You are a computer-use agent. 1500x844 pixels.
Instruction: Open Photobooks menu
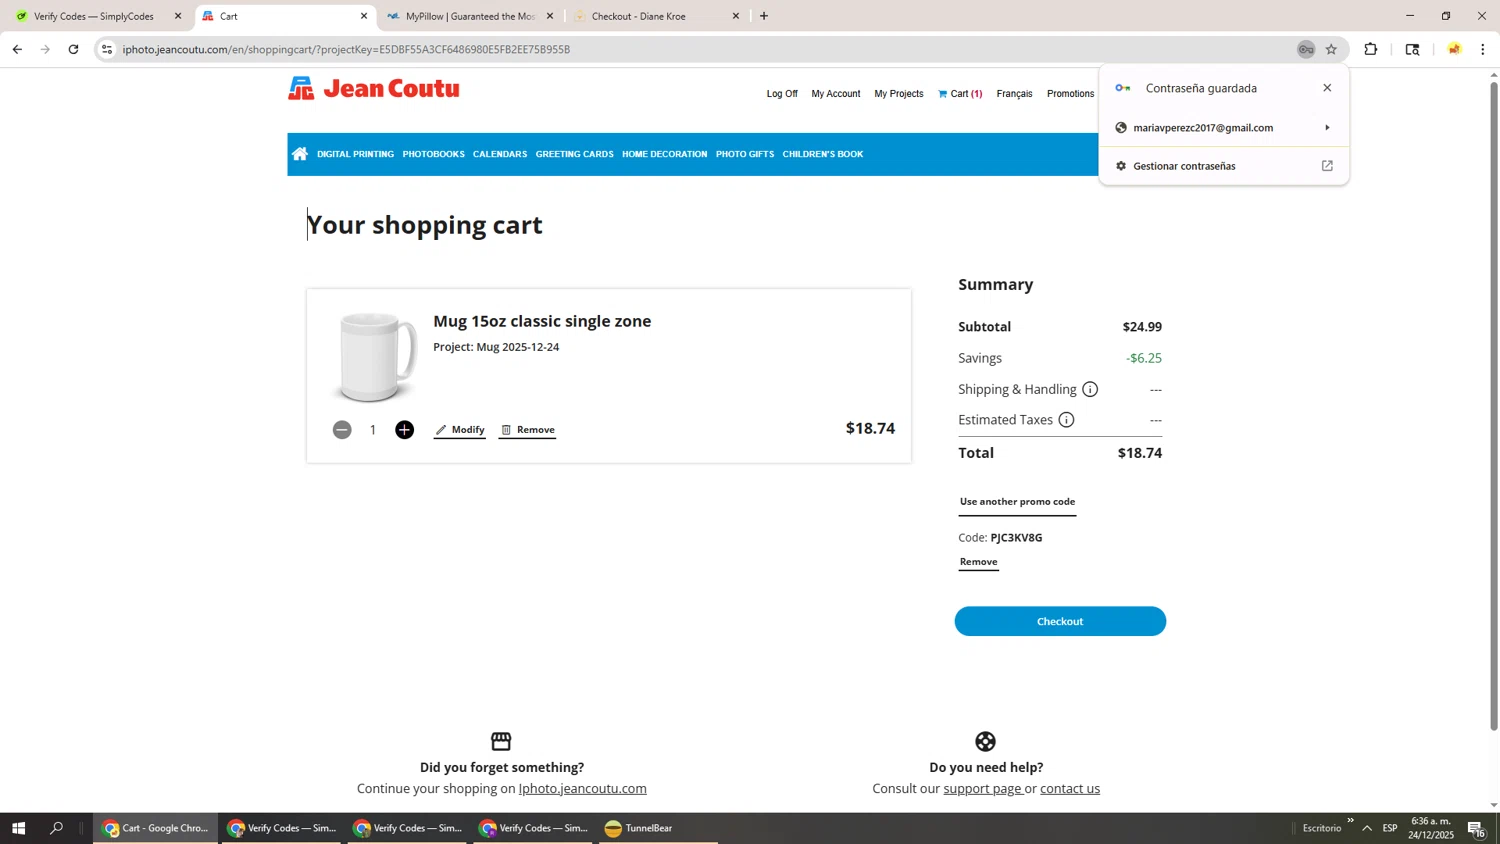[433, 154]
